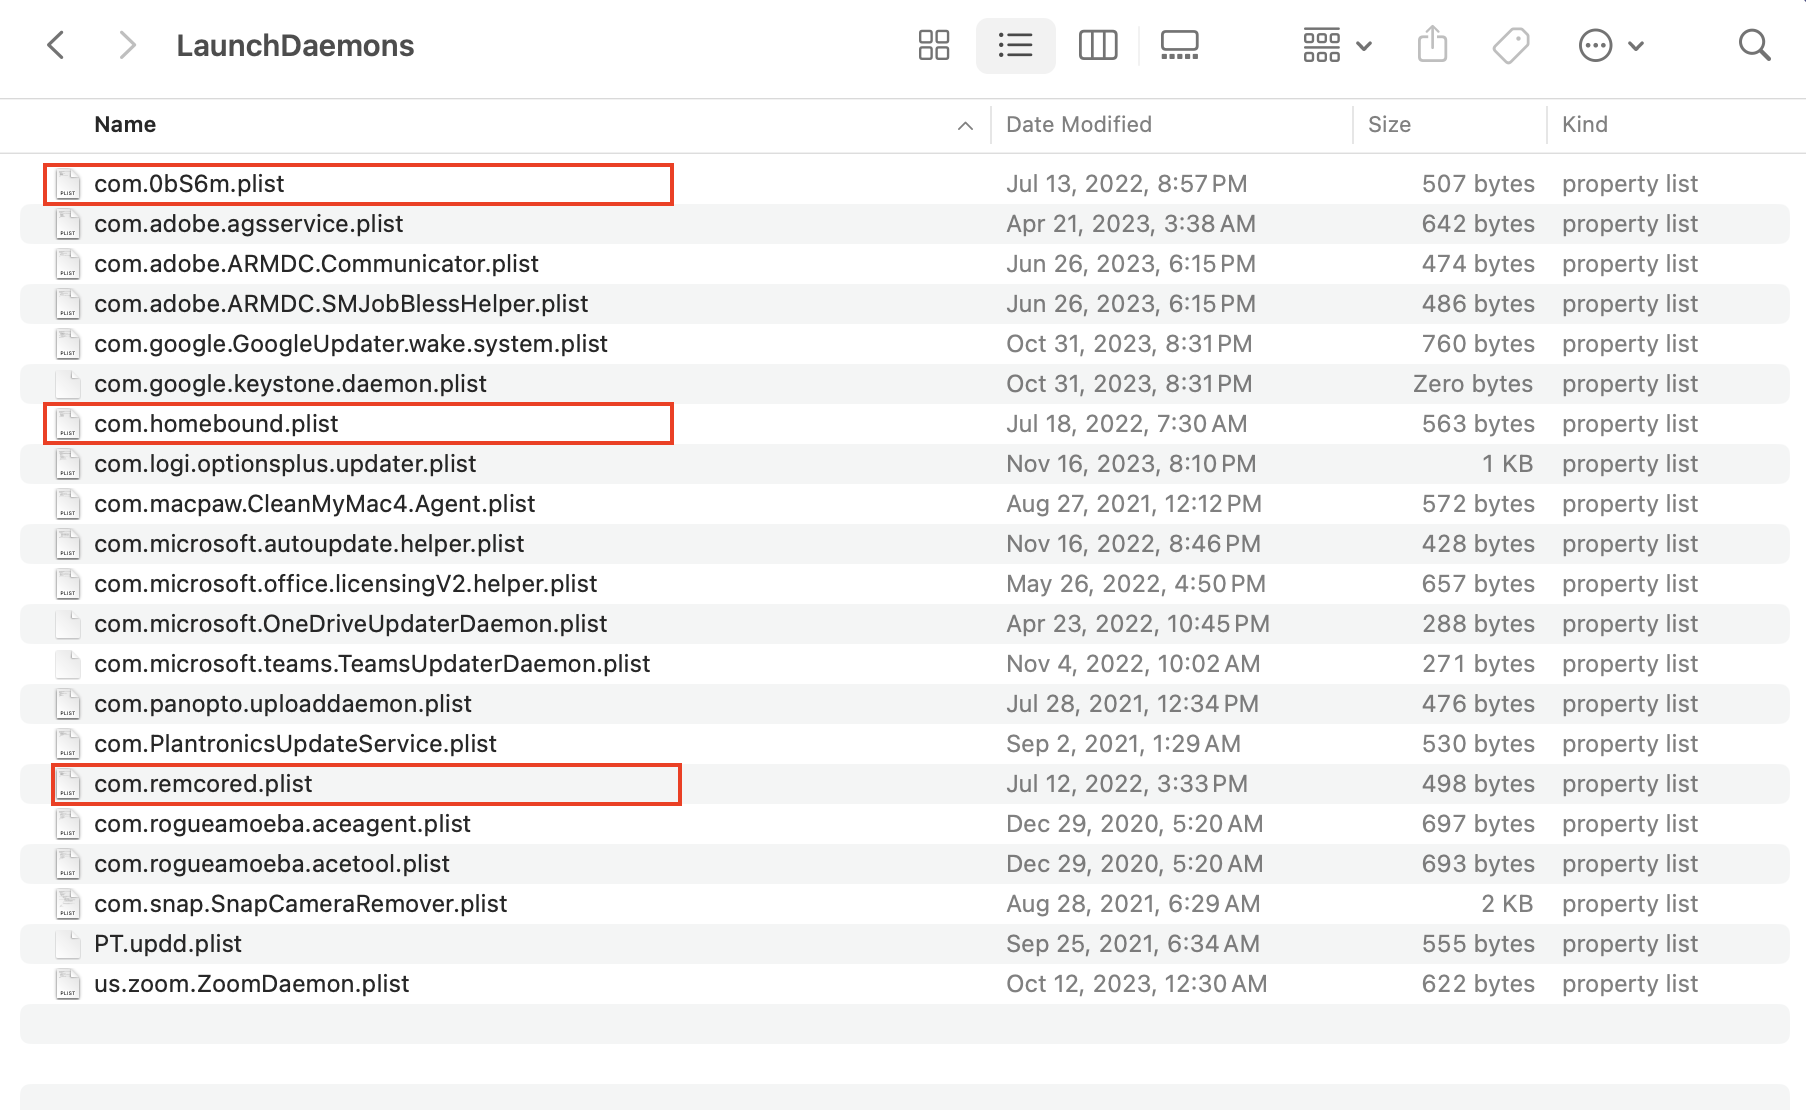The image size is (1806, 1110).
Task: Select the com.remcored.plist file
Action: coord(203,784)
